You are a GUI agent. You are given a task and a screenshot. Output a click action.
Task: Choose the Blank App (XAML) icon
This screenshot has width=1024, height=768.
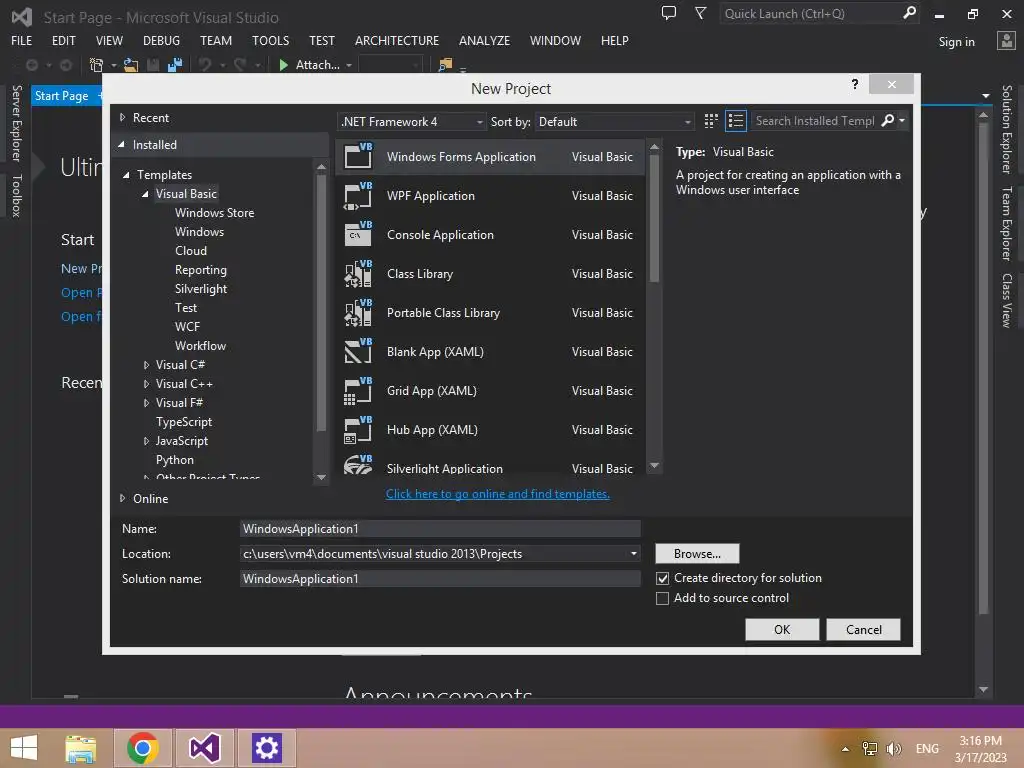(x=358, y=351)
